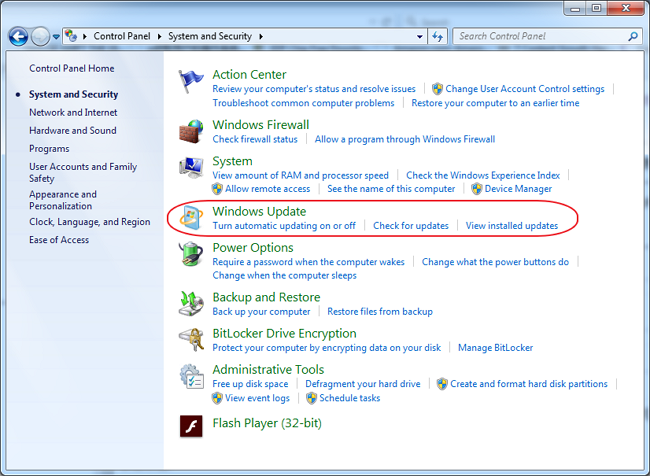Viewport: 650px width, 476px height.
Task: Click the Administrative Tools gear icon
Action: [x=191, y=376]
